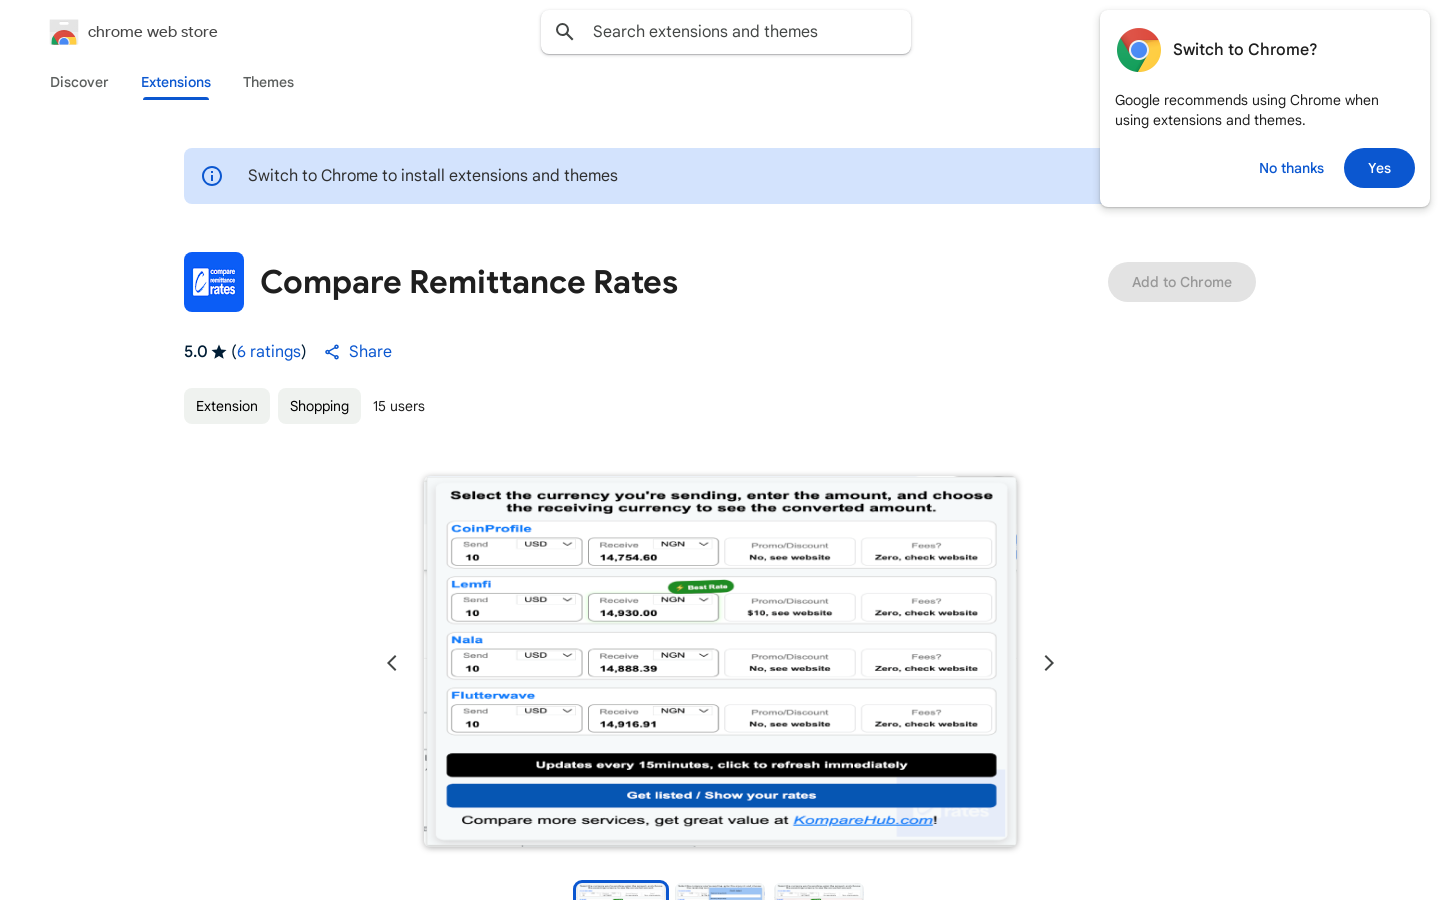Click Yes in Switch to Chrome popup
The image size is (1440, 900).
(x=1379, y=168)
